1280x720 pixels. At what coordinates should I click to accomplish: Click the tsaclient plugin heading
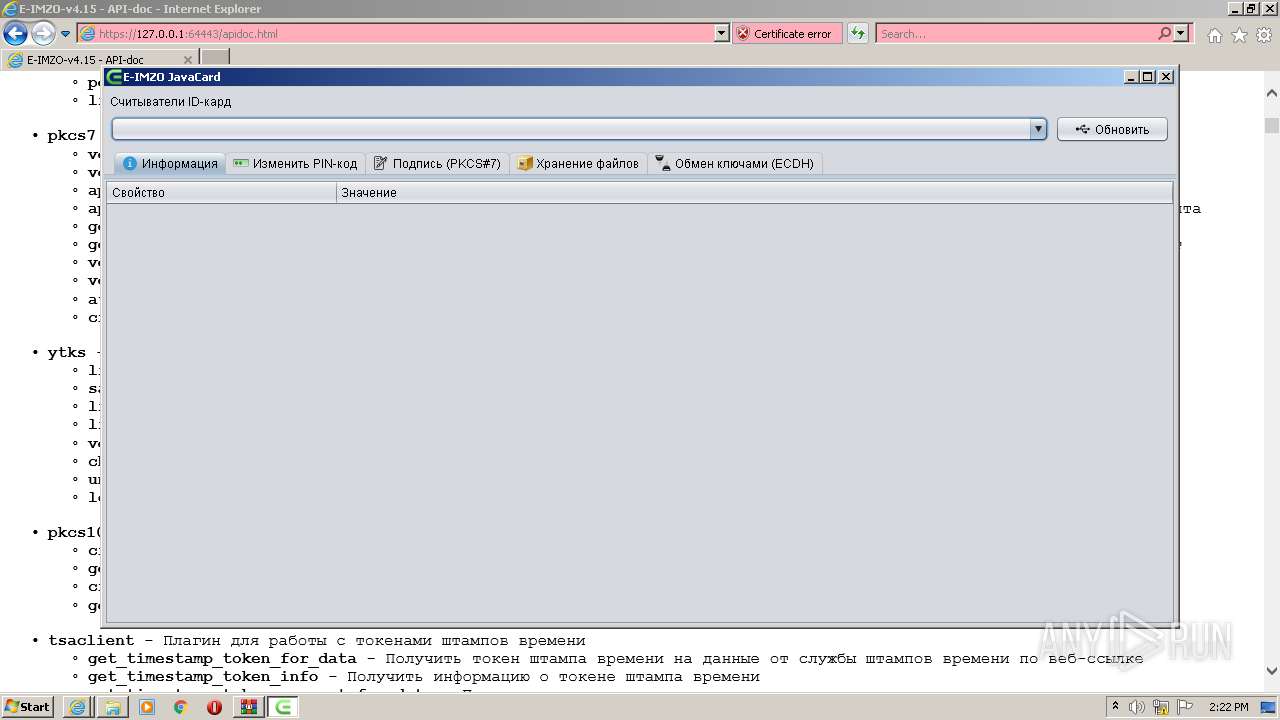tap(90, 641)
